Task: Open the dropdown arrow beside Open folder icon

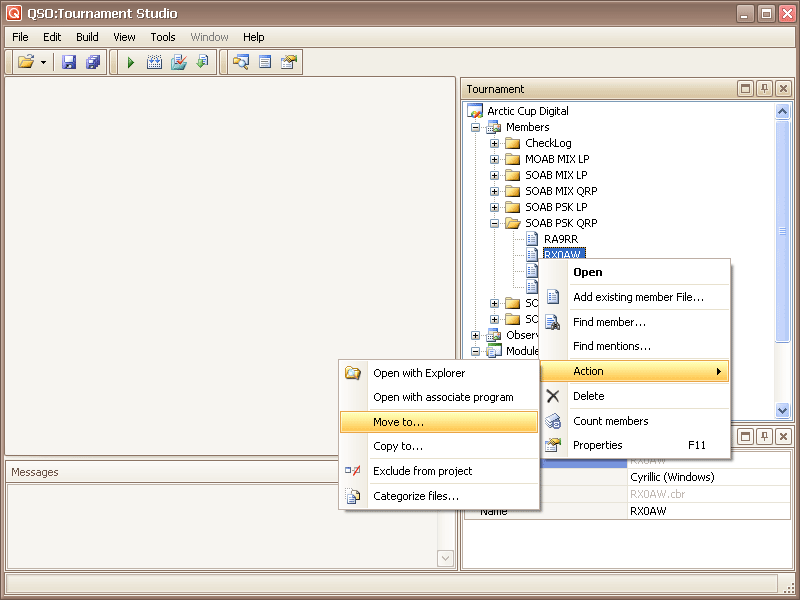Action: pos(43,62)
